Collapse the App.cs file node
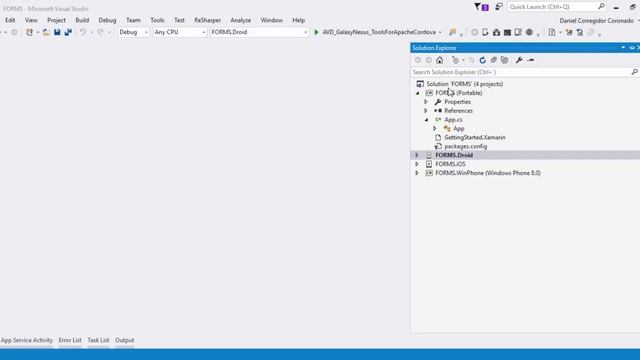640x360 pixels. click(x=427, y=120)
